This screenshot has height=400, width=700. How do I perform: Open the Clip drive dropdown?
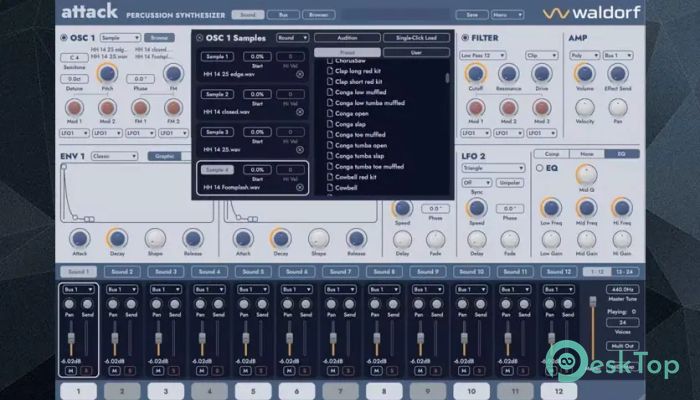(542, 55)
